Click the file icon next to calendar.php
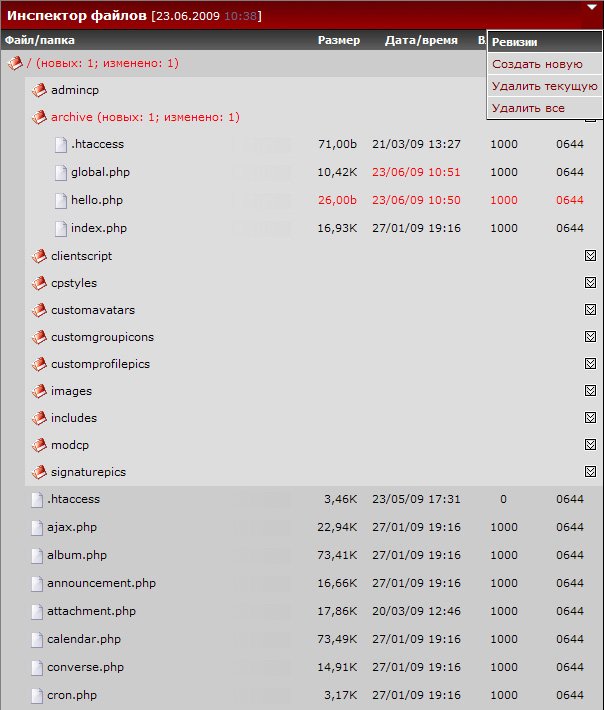 click(37, 640)
